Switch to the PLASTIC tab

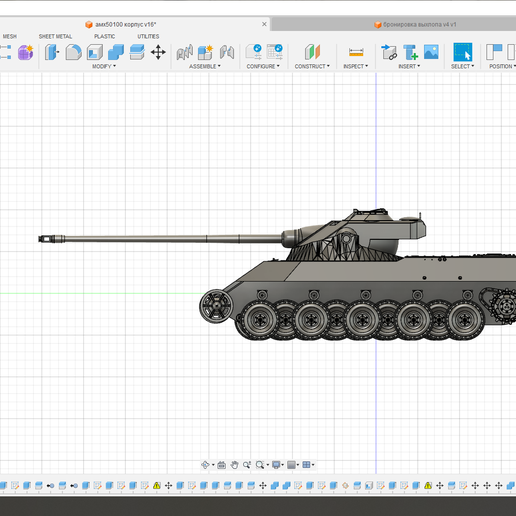[104, 36]
